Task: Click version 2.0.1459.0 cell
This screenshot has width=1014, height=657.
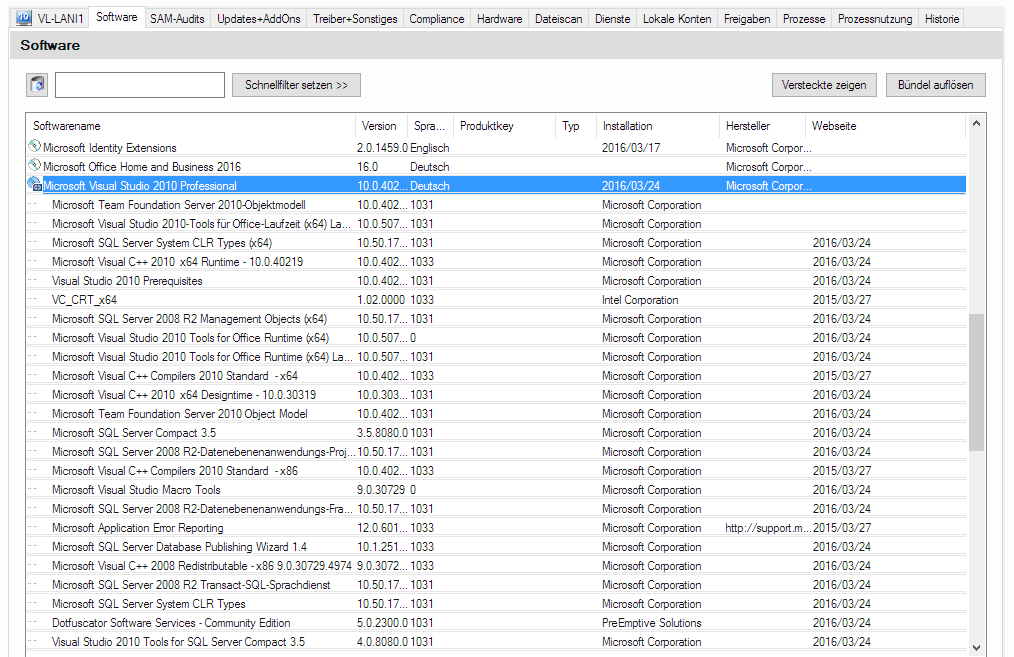Action: click(x=382, y=147)
